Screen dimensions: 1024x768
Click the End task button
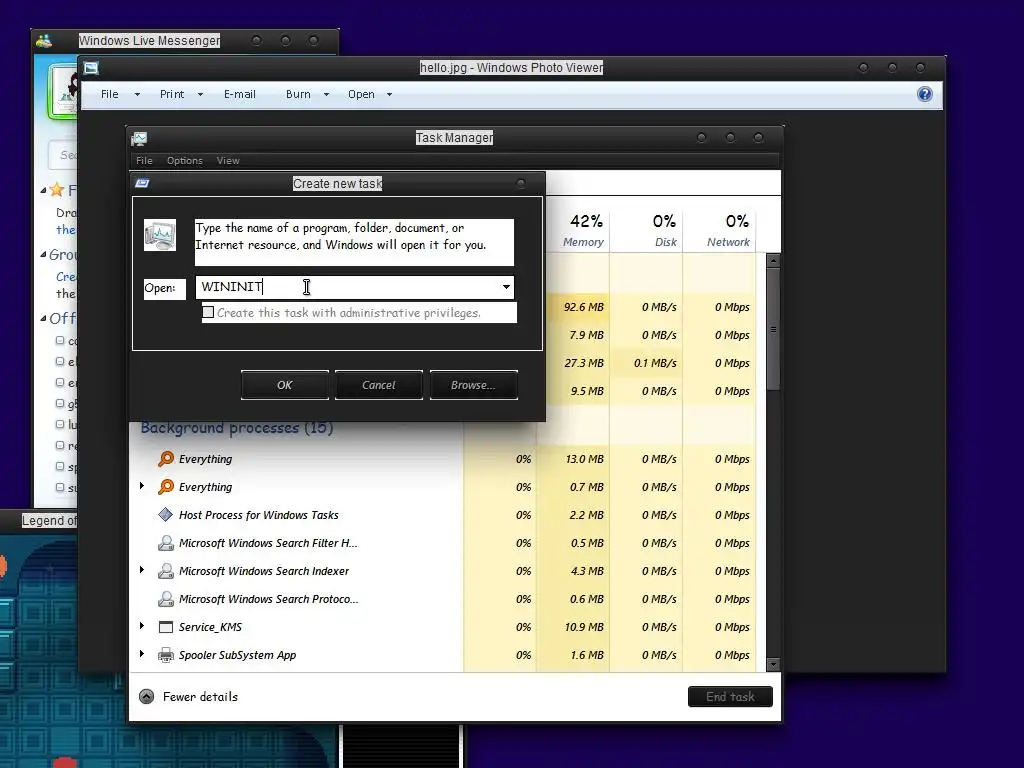coord(730,697)
